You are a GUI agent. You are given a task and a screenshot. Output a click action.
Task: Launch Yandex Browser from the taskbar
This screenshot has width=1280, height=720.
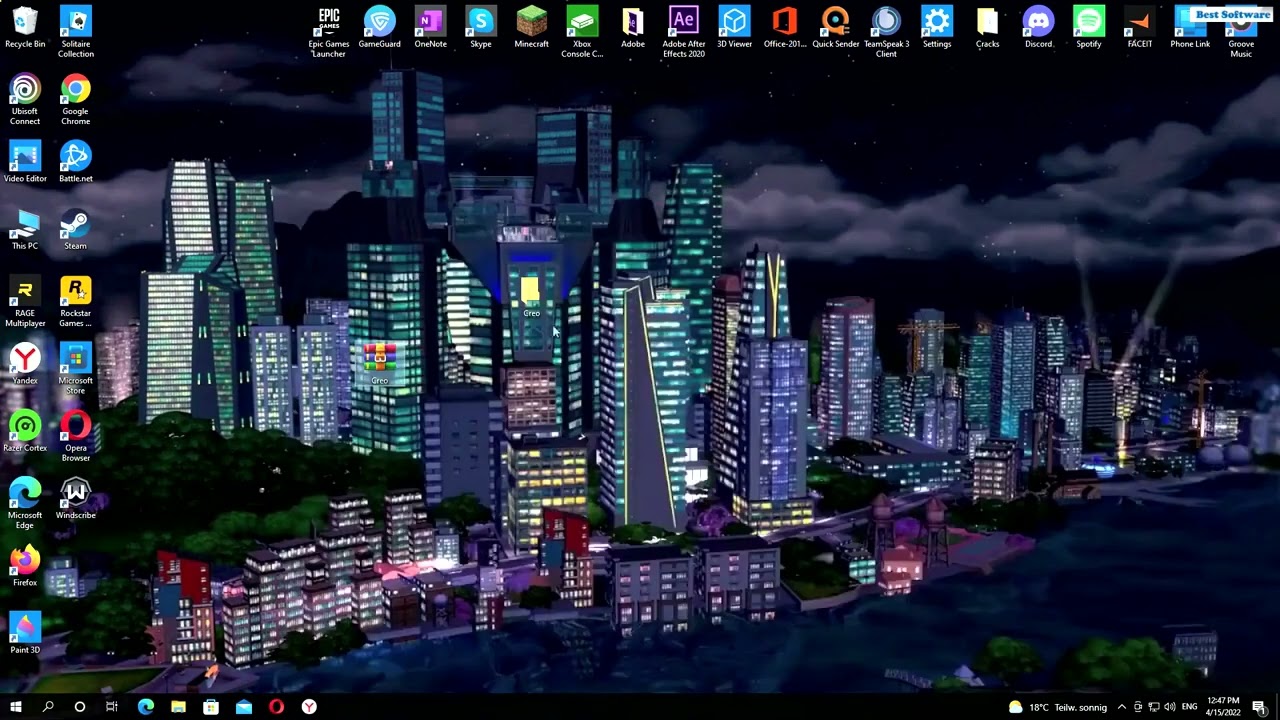(309, 707)
